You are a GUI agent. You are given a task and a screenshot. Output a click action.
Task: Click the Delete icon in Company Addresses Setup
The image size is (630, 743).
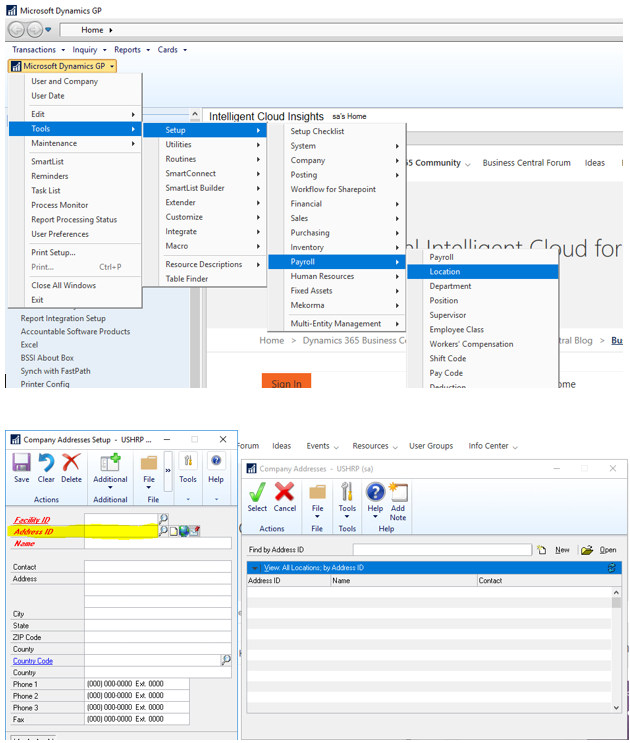71,462
